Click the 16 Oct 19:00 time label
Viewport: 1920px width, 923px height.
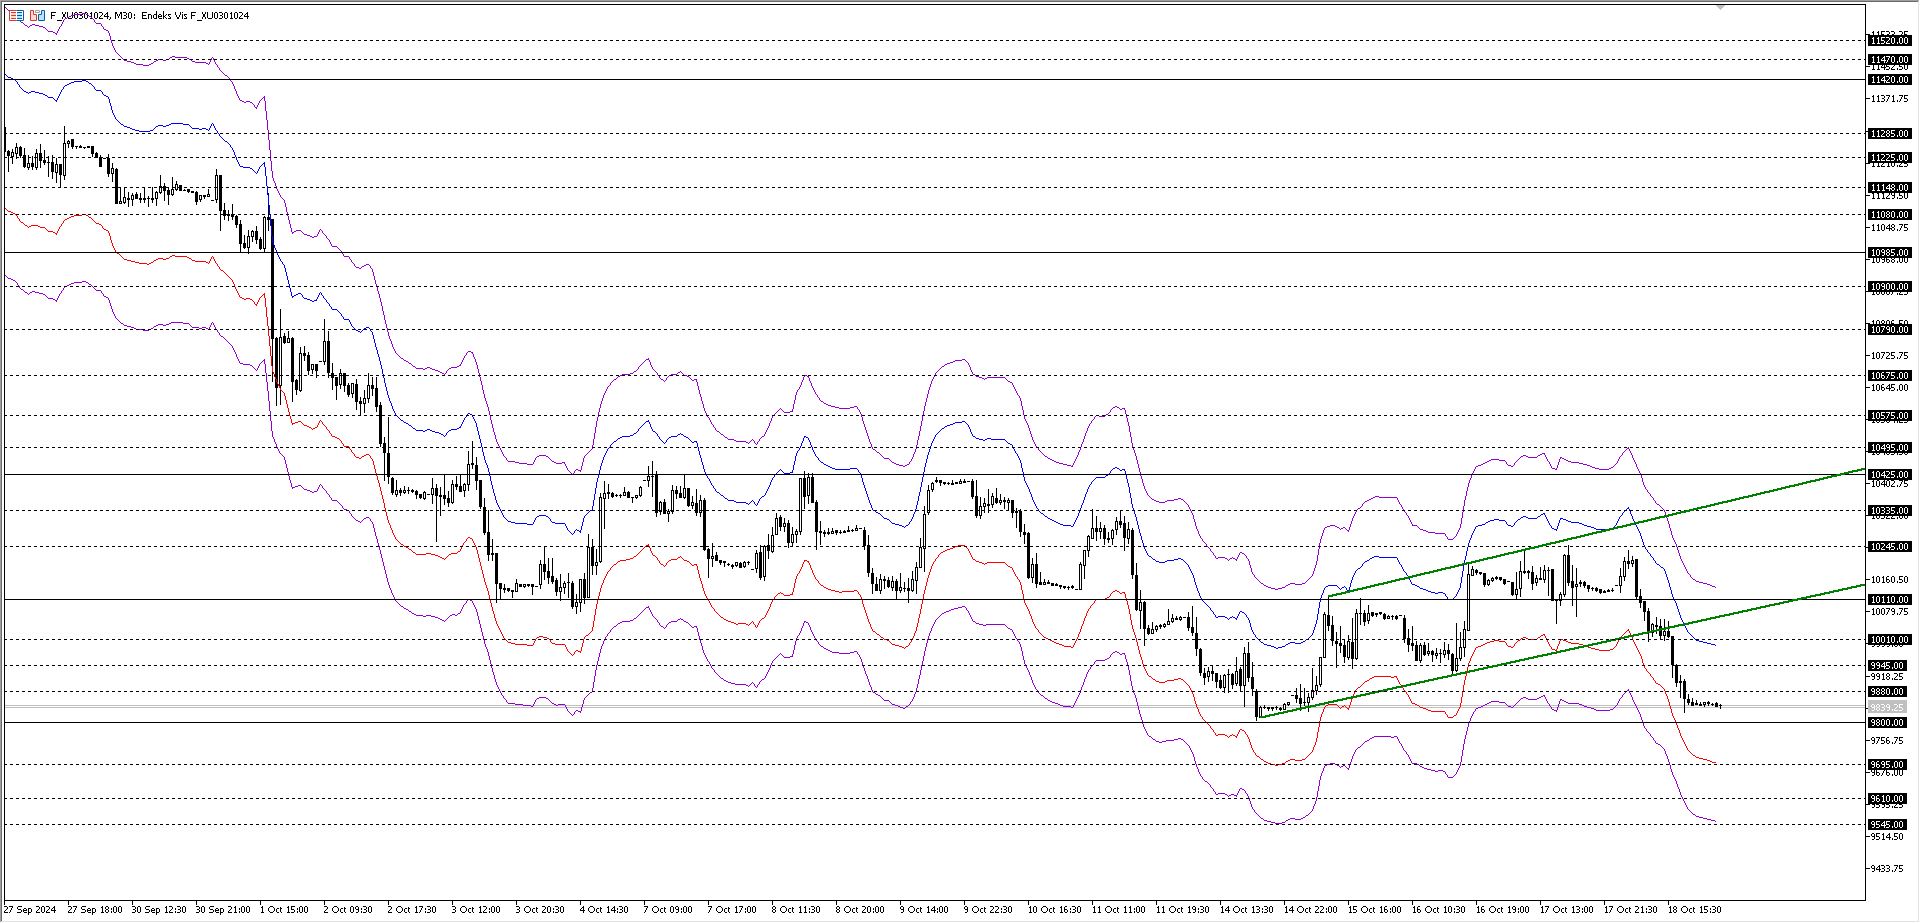coord(1503,910)
